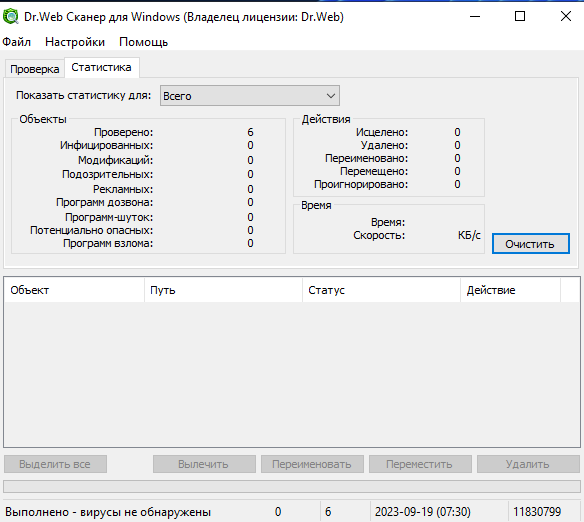Click the Перемещено label

click(374, 171)
